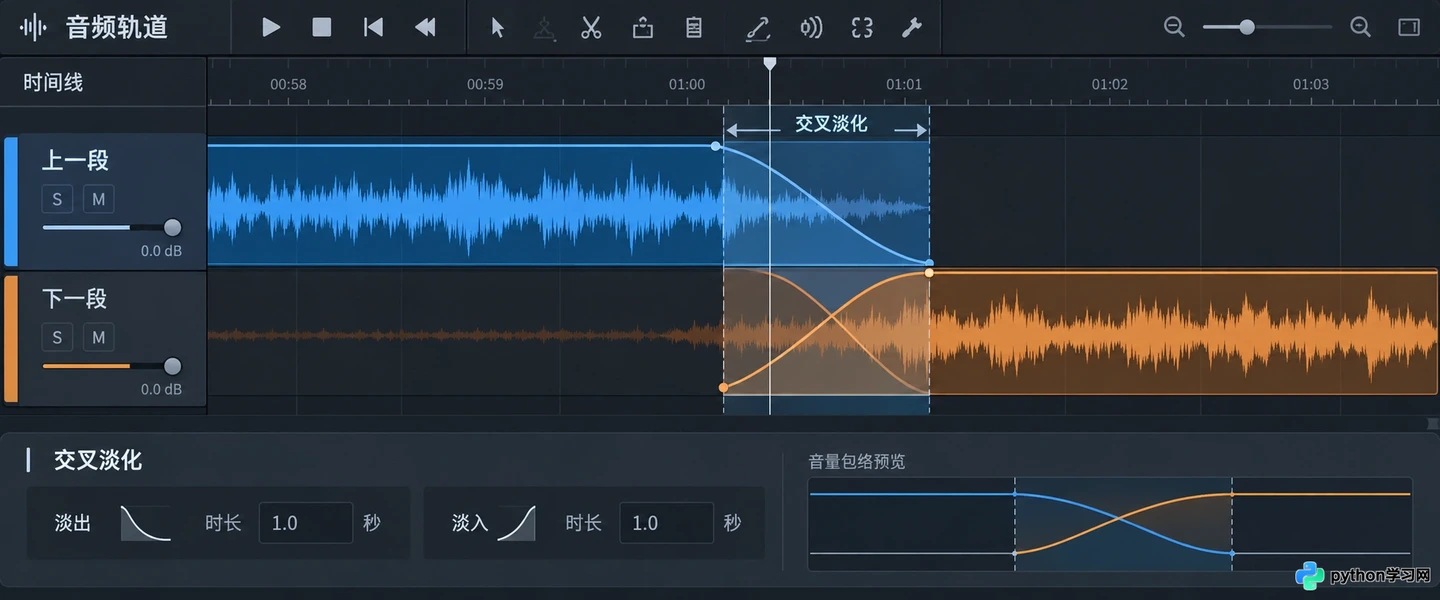The width and height of the screenshot is (1440, 600).
Task: Click the Play button in transport
Action: (271, 27)
